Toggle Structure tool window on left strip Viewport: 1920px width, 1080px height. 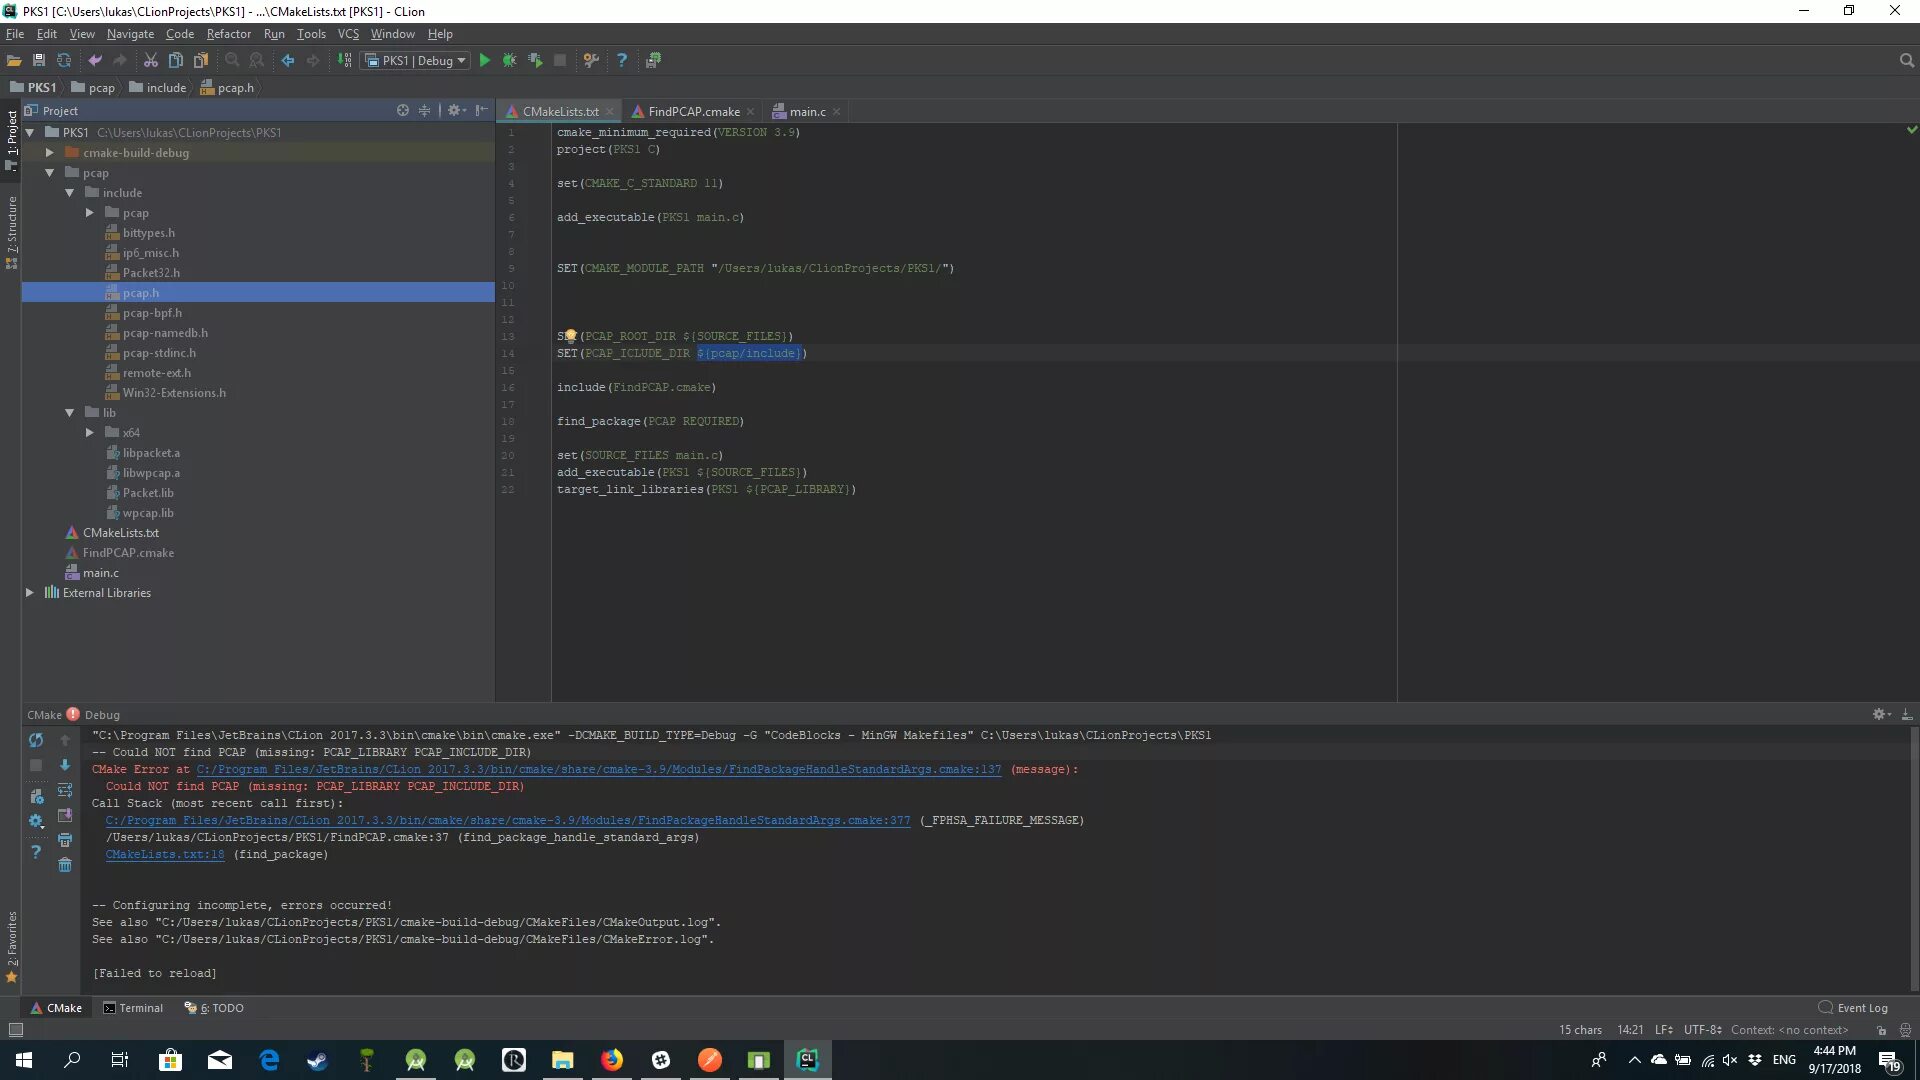12,225
